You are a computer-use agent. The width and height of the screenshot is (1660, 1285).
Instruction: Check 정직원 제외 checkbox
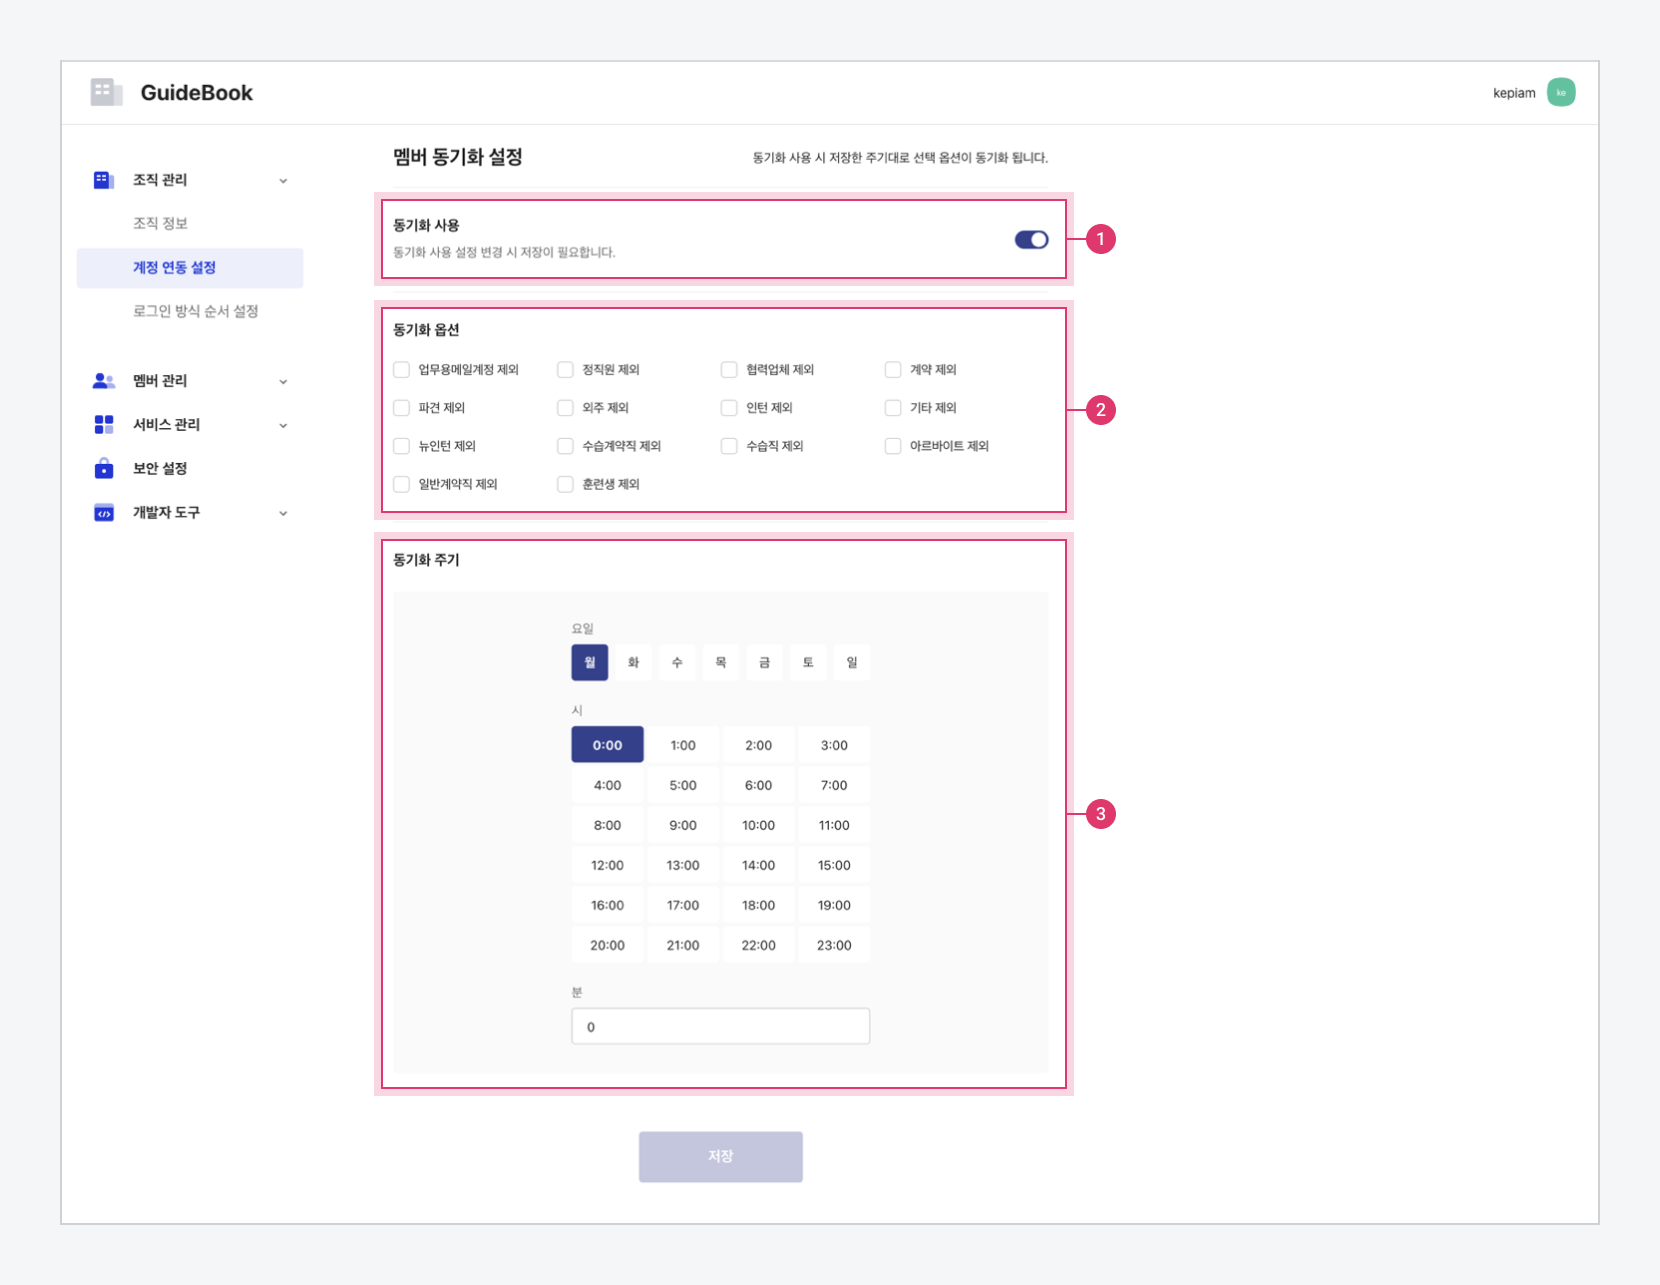[566, 370]
